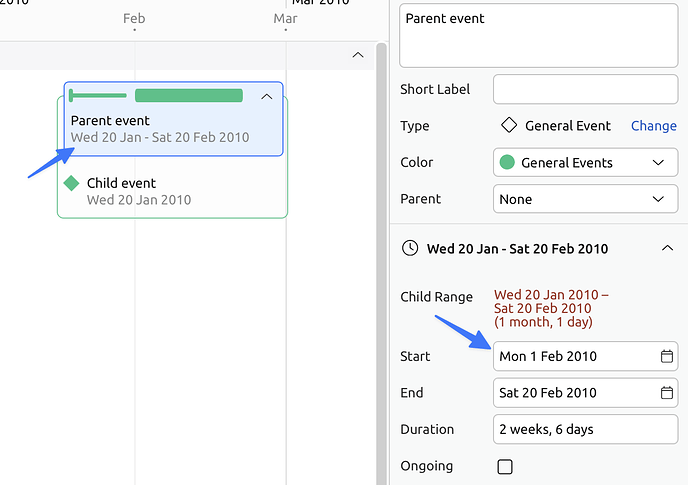Click the clock icon beside date range
The image size is (690, 485).
[409, 248]
